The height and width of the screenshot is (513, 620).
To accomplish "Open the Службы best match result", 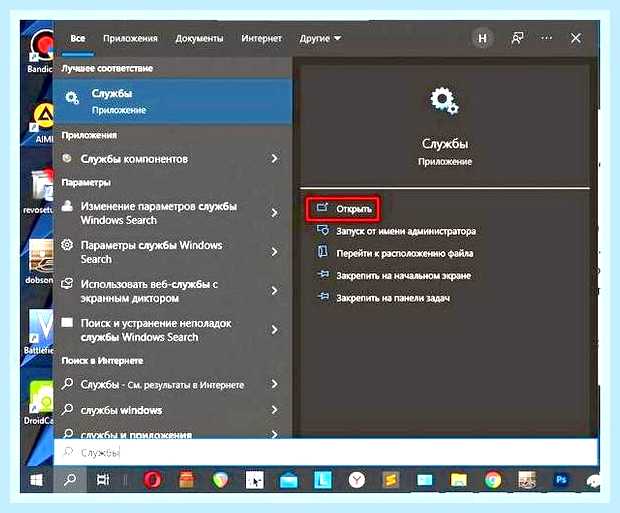I will pyautogui.click(x=173, y=101).
